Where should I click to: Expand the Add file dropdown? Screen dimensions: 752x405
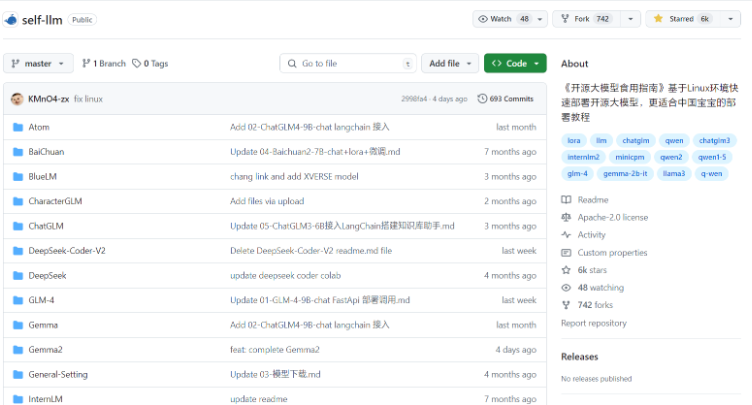coord(450,63)
